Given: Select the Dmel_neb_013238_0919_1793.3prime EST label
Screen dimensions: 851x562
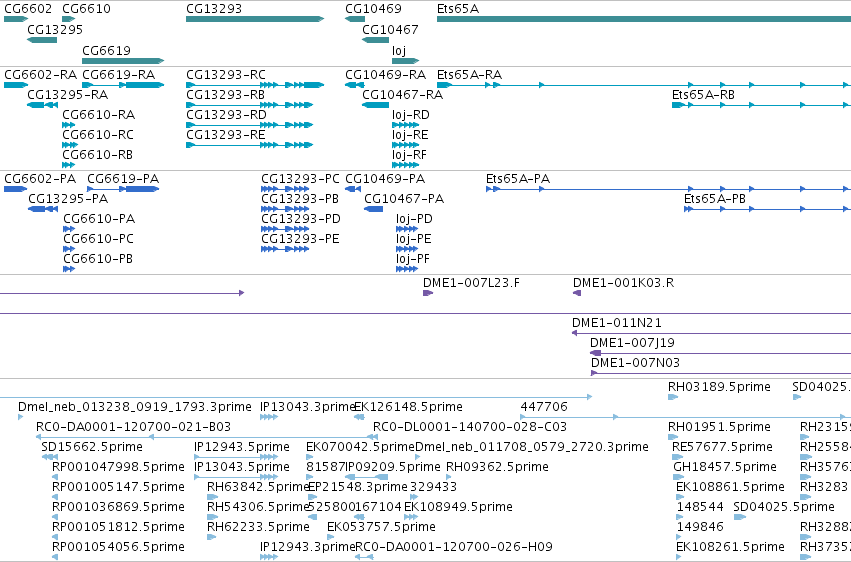Looking at the screenshot, I should [x=135, y=407].
